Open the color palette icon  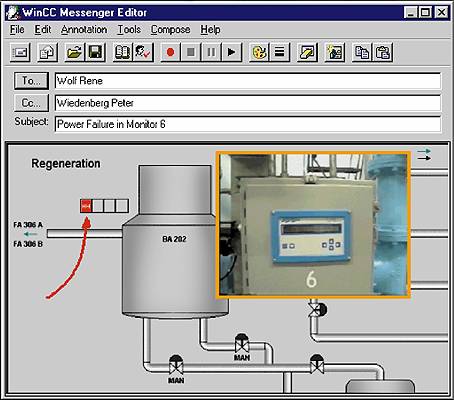point(259,52)
